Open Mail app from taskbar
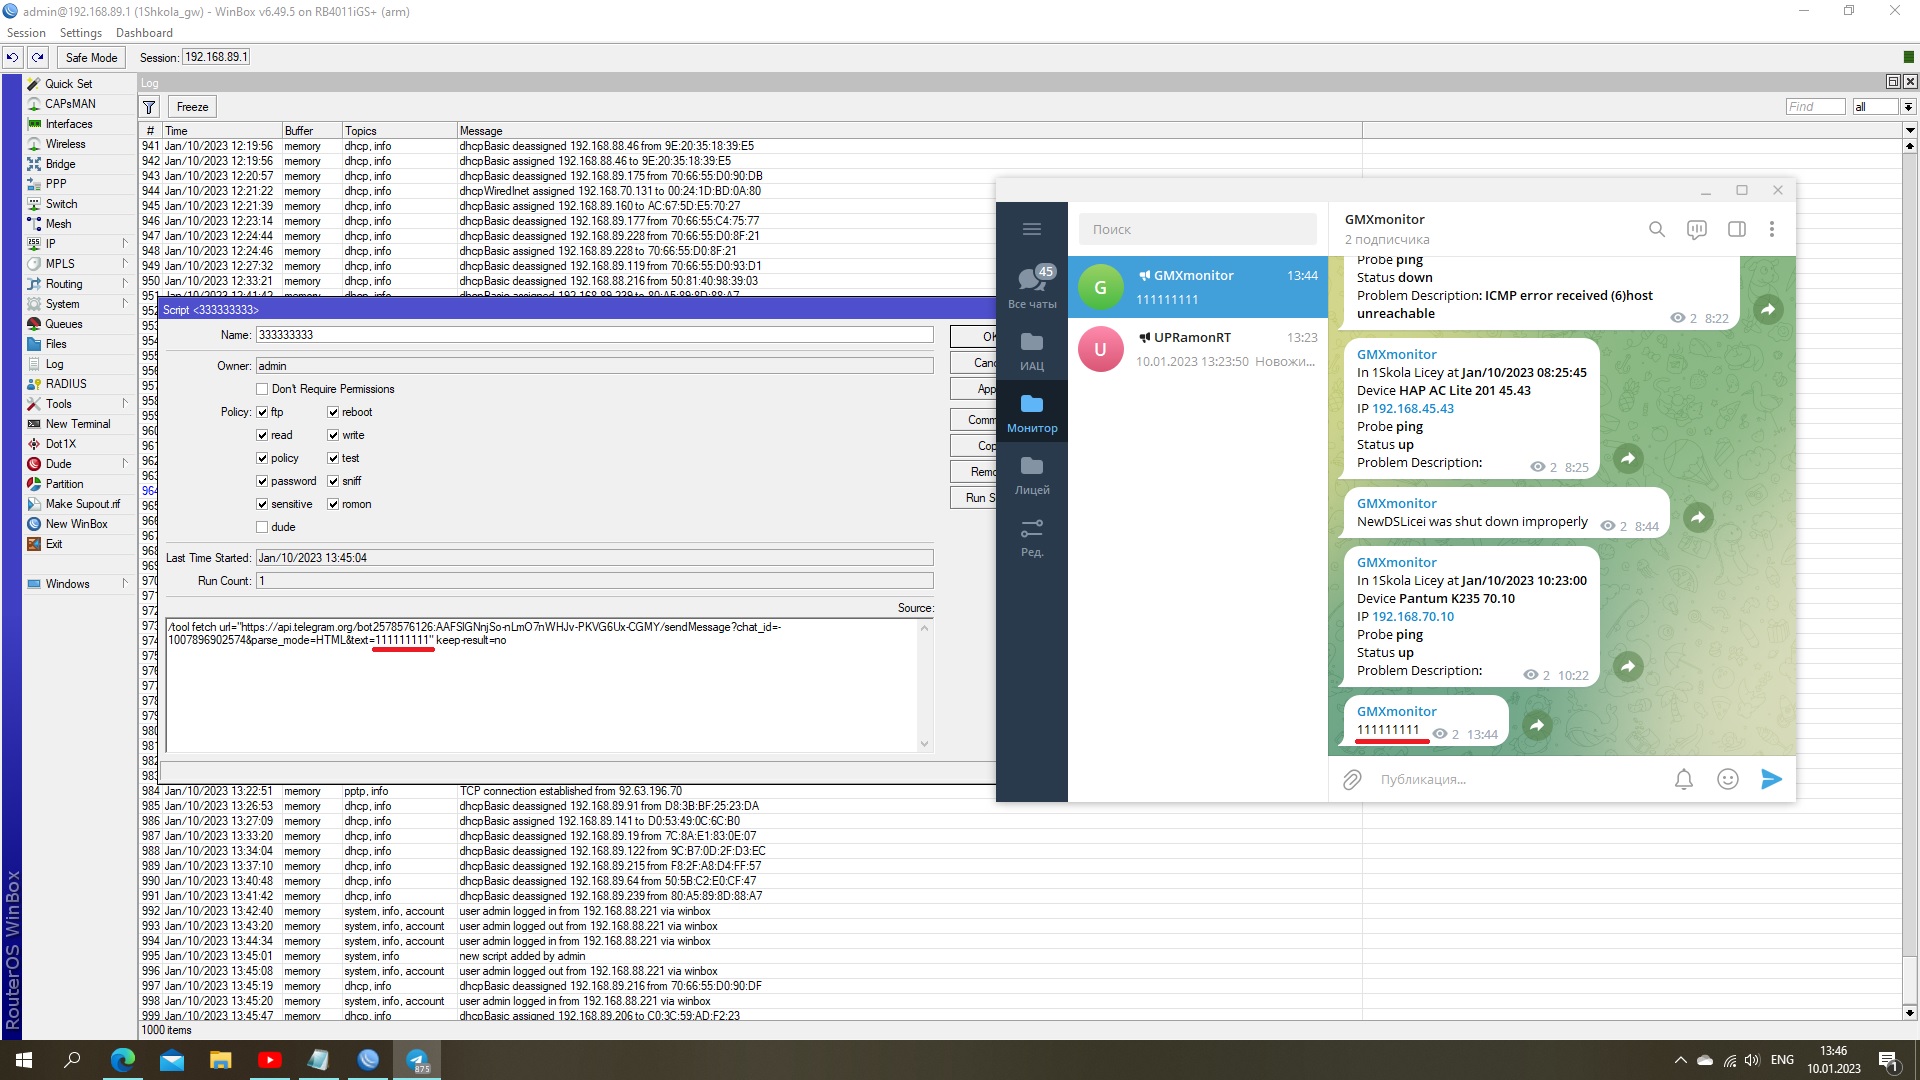 172,1060
